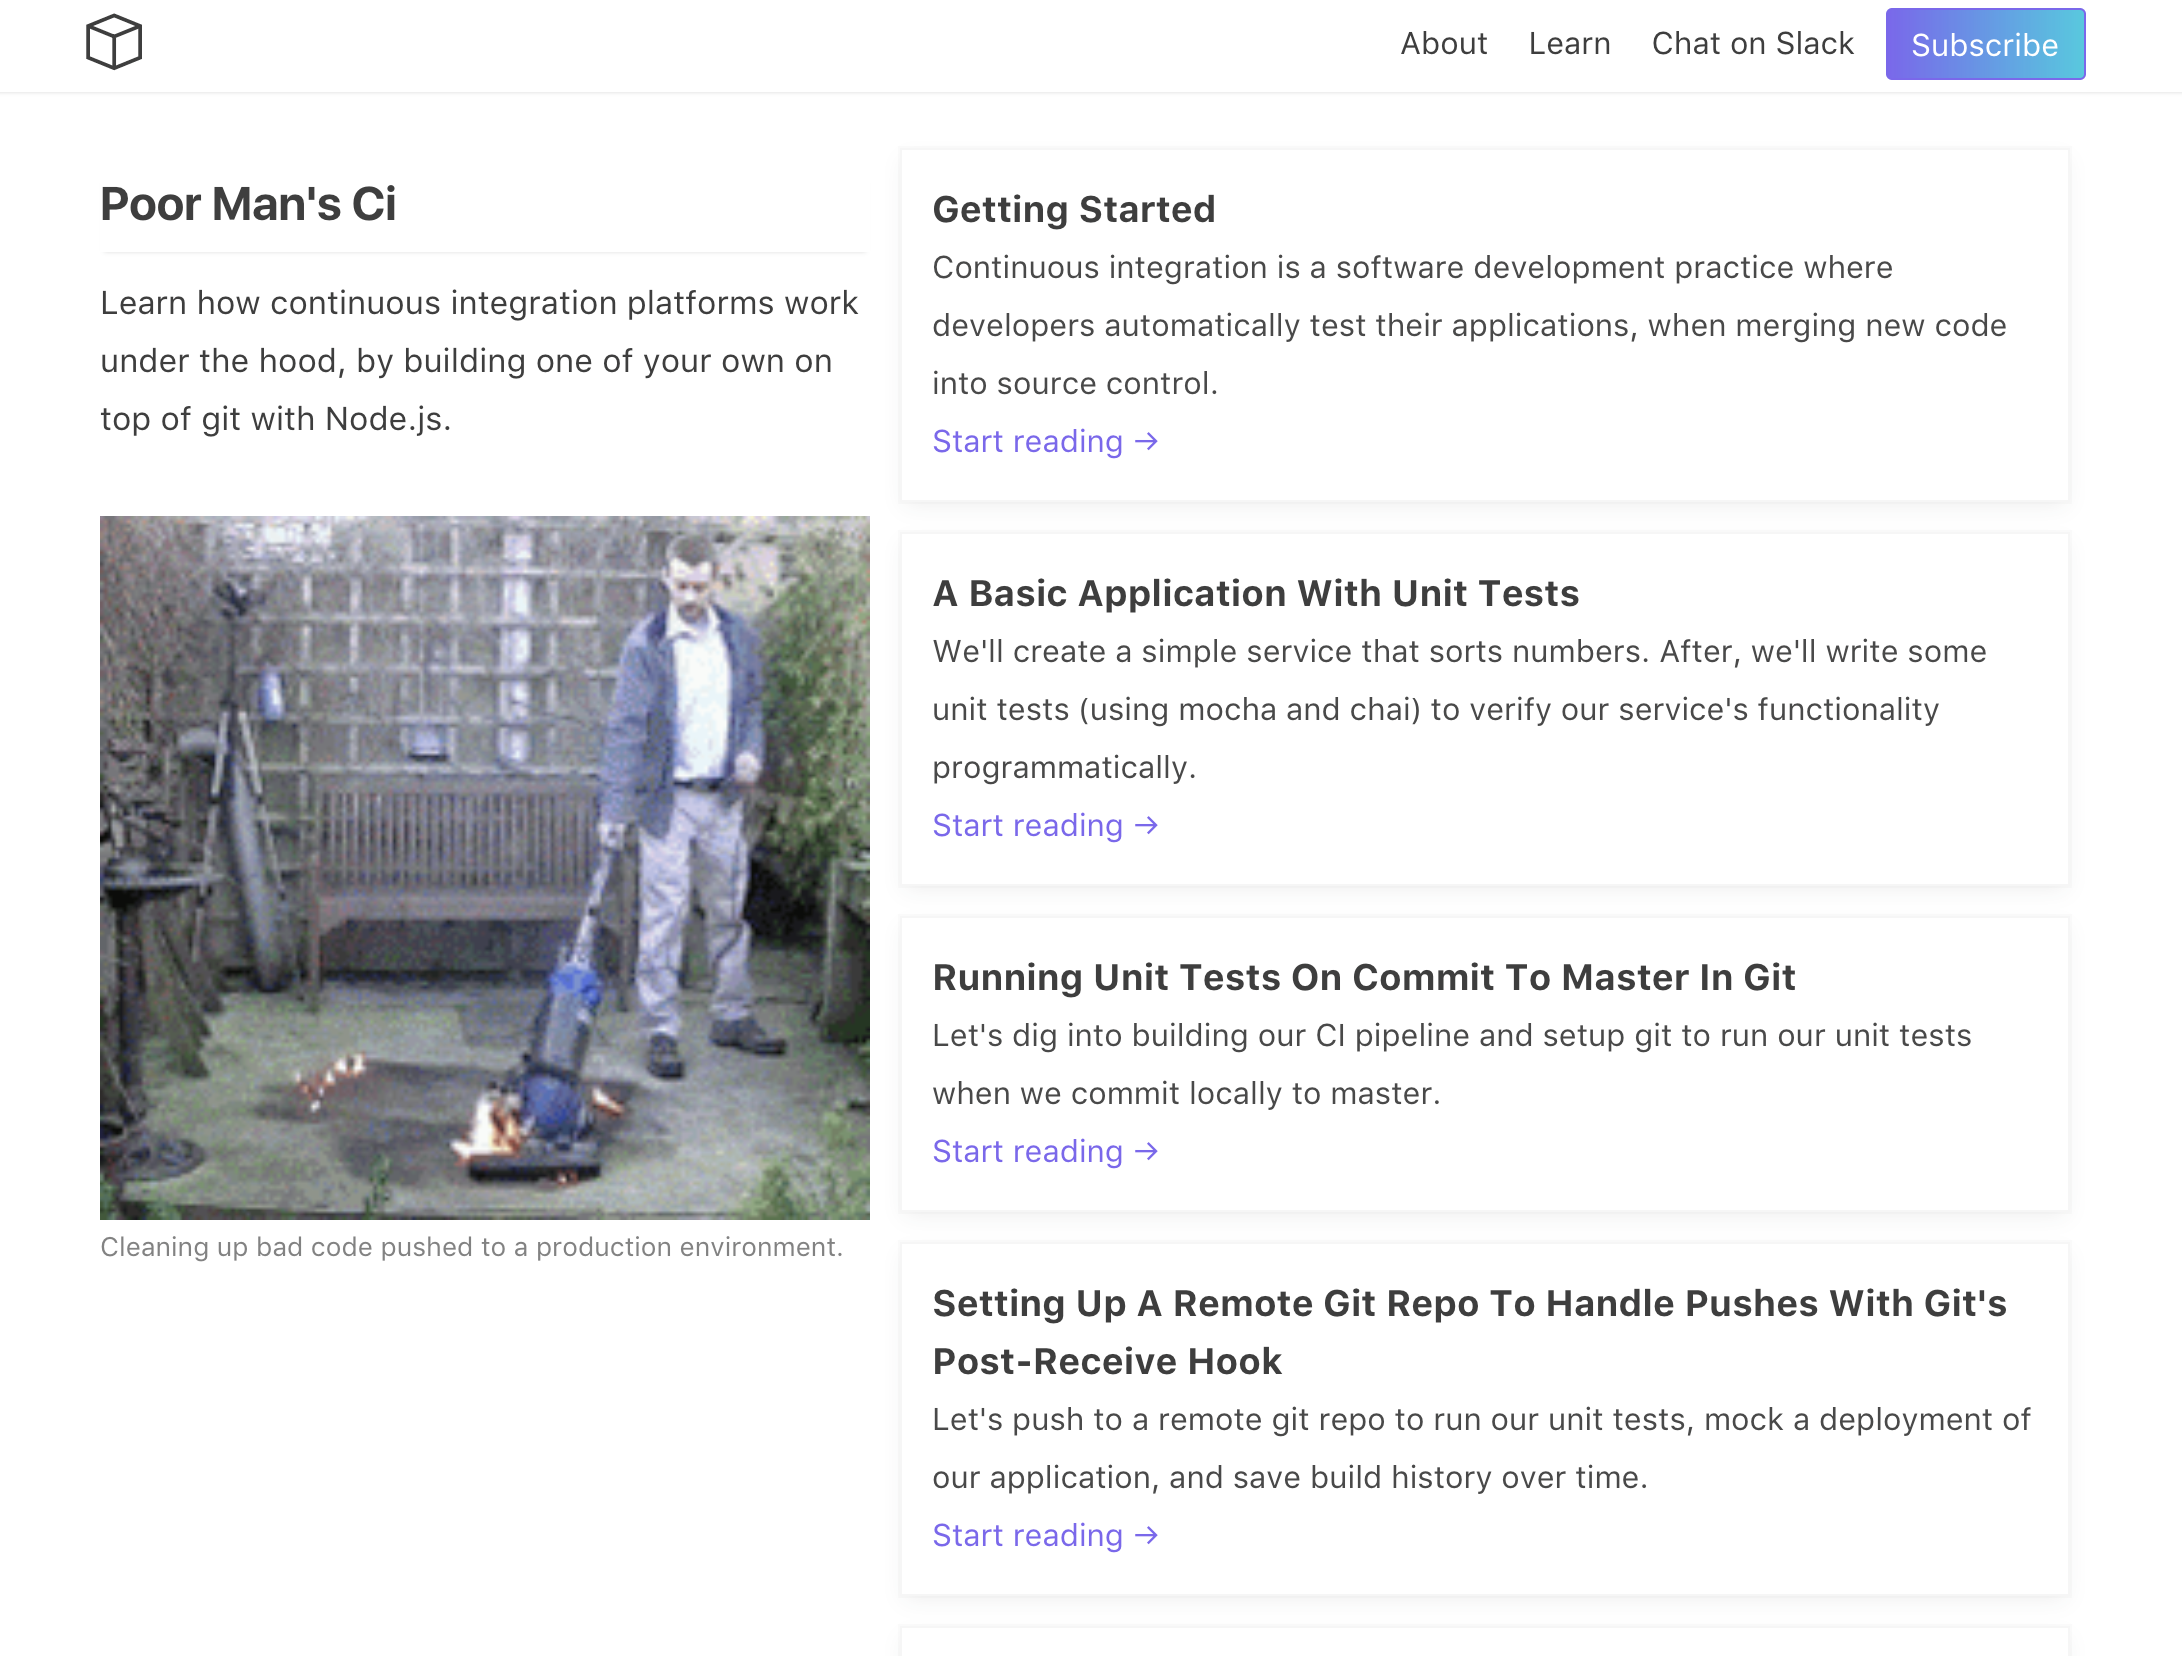Open the About page
Screen dimensions: 2182x1656
tap(1443, 44)
